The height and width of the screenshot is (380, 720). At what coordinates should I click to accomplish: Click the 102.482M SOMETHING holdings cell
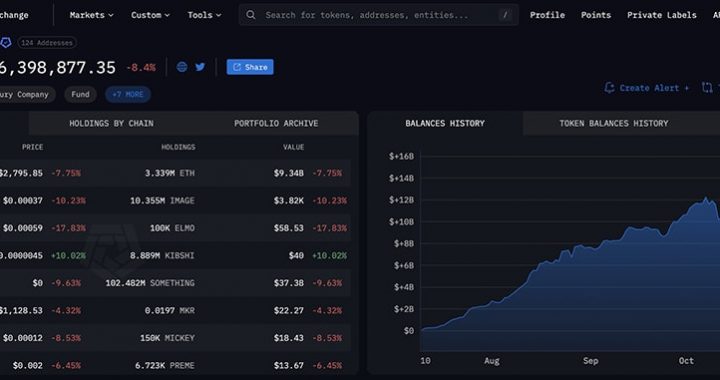(x=150, y=283)
